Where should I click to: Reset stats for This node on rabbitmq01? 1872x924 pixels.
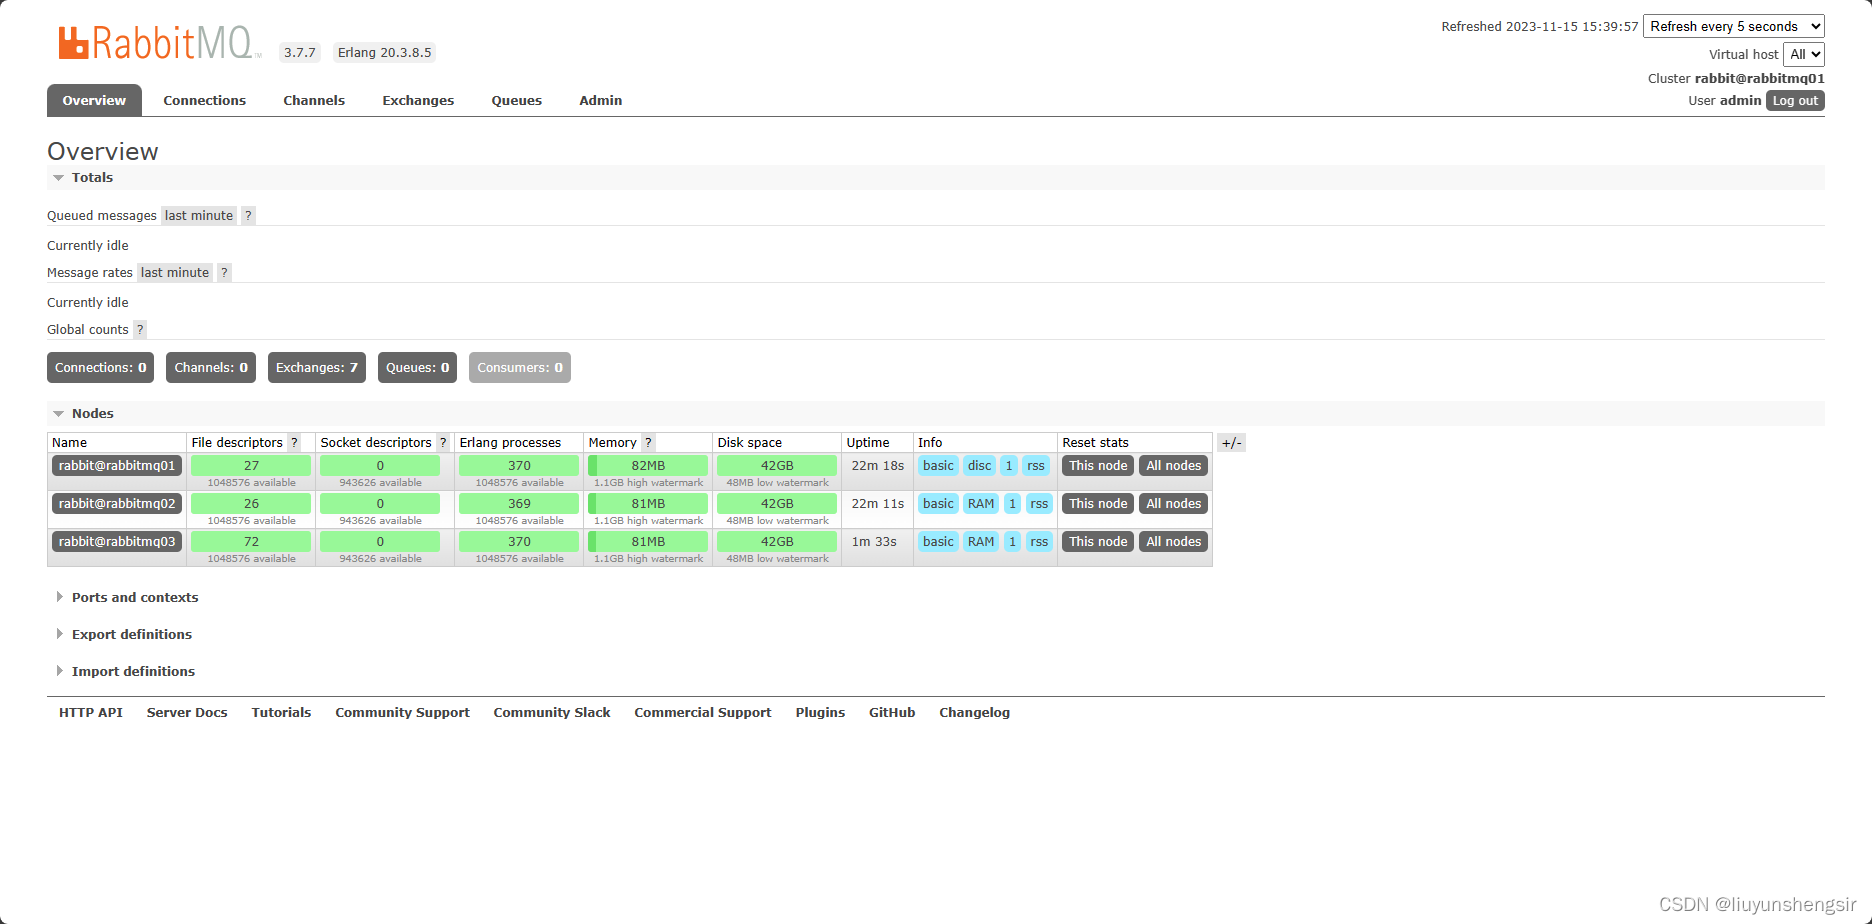[1098, 465]
